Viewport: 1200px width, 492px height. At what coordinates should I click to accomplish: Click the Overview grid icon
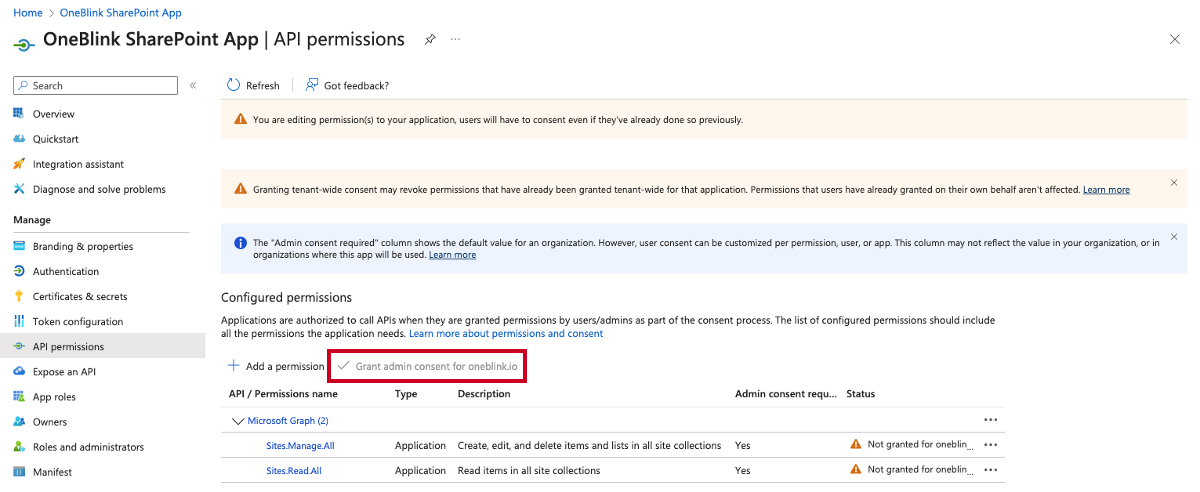[x=19, y=114]
